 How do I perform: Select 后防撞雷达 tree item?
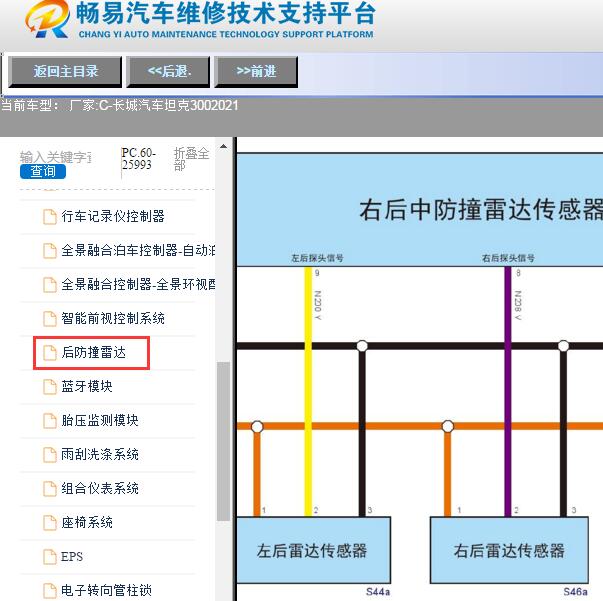pos(93,353)
